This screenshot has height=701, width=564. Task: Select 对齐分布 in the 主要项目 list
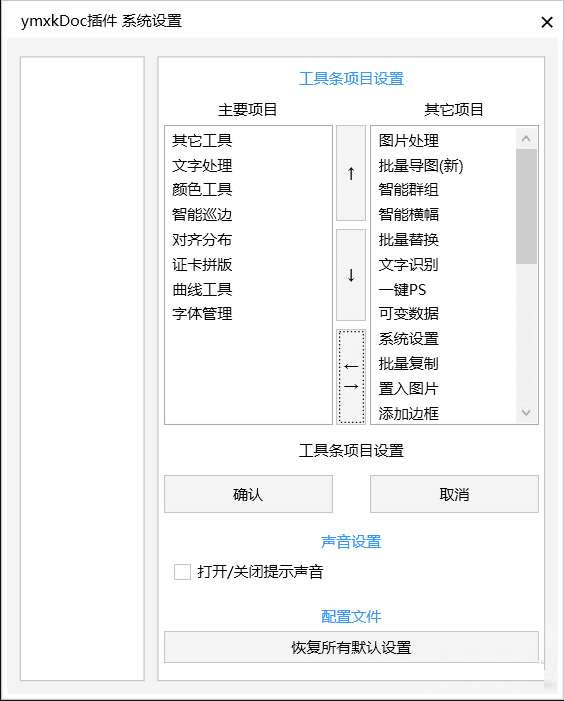(x=202, y=240)
